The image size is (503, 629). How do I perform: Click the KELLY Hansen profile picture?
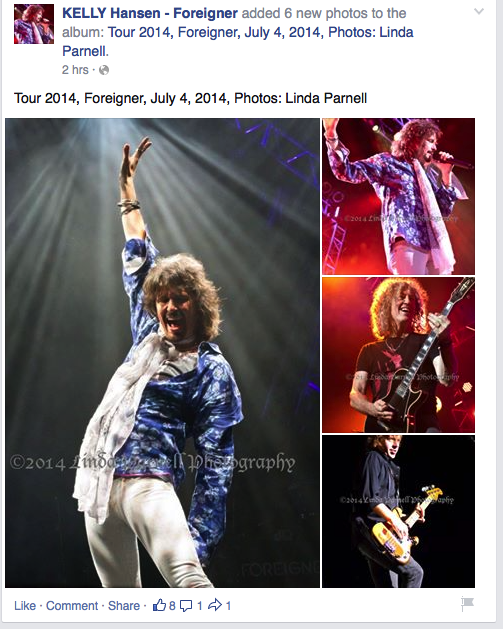(x=34, y=24)
